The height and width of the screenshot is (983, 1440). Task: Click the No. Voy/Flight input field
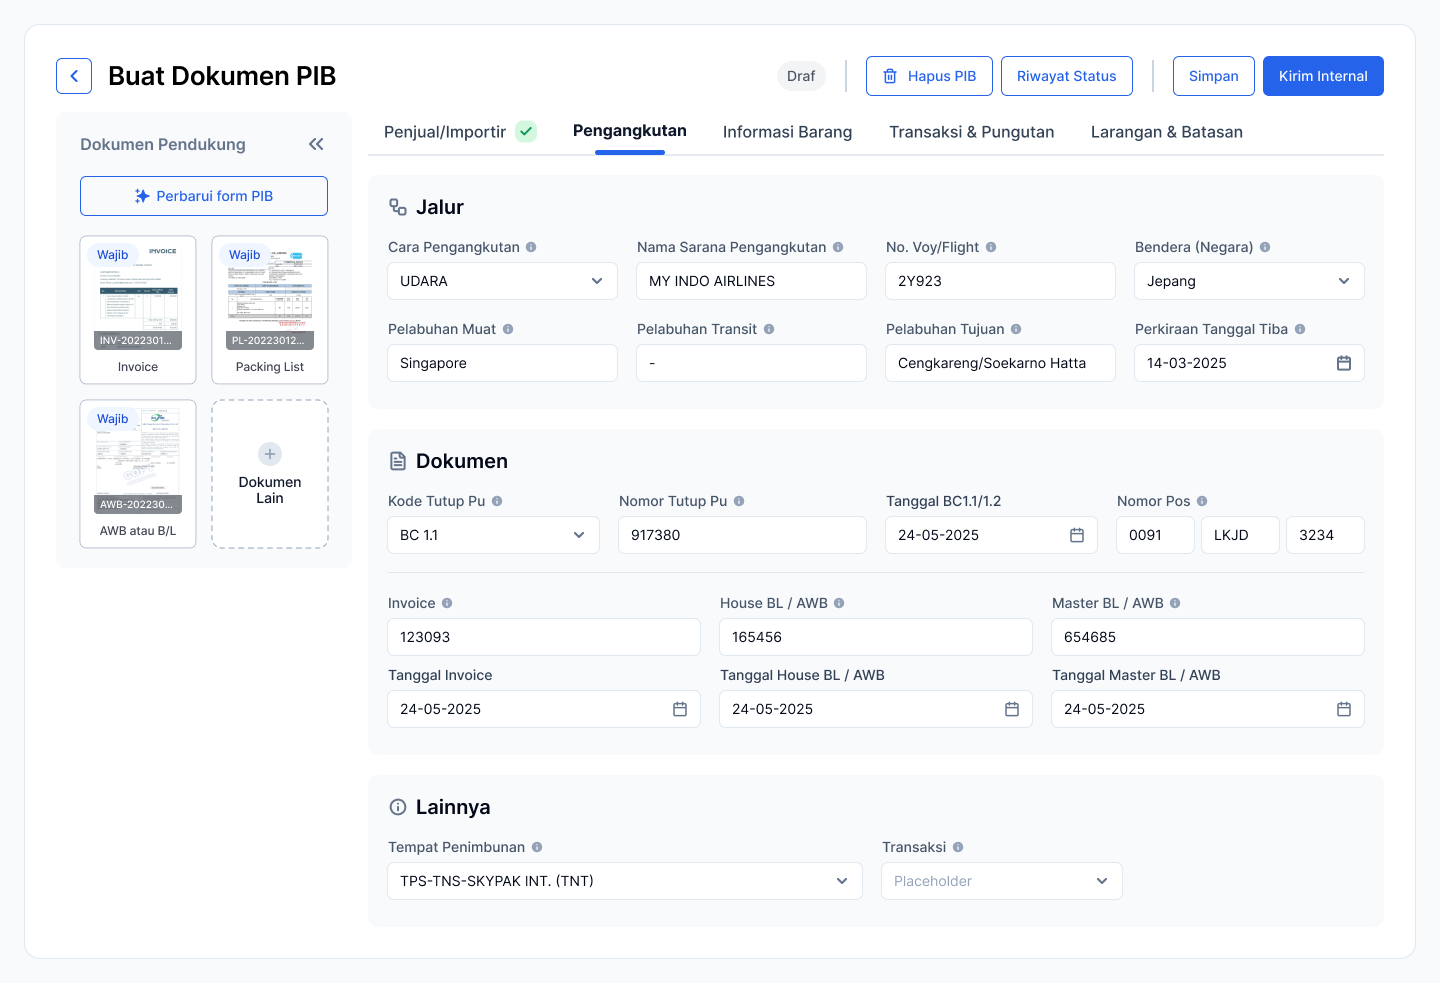pyautogui.click(x=1000, y=281)
